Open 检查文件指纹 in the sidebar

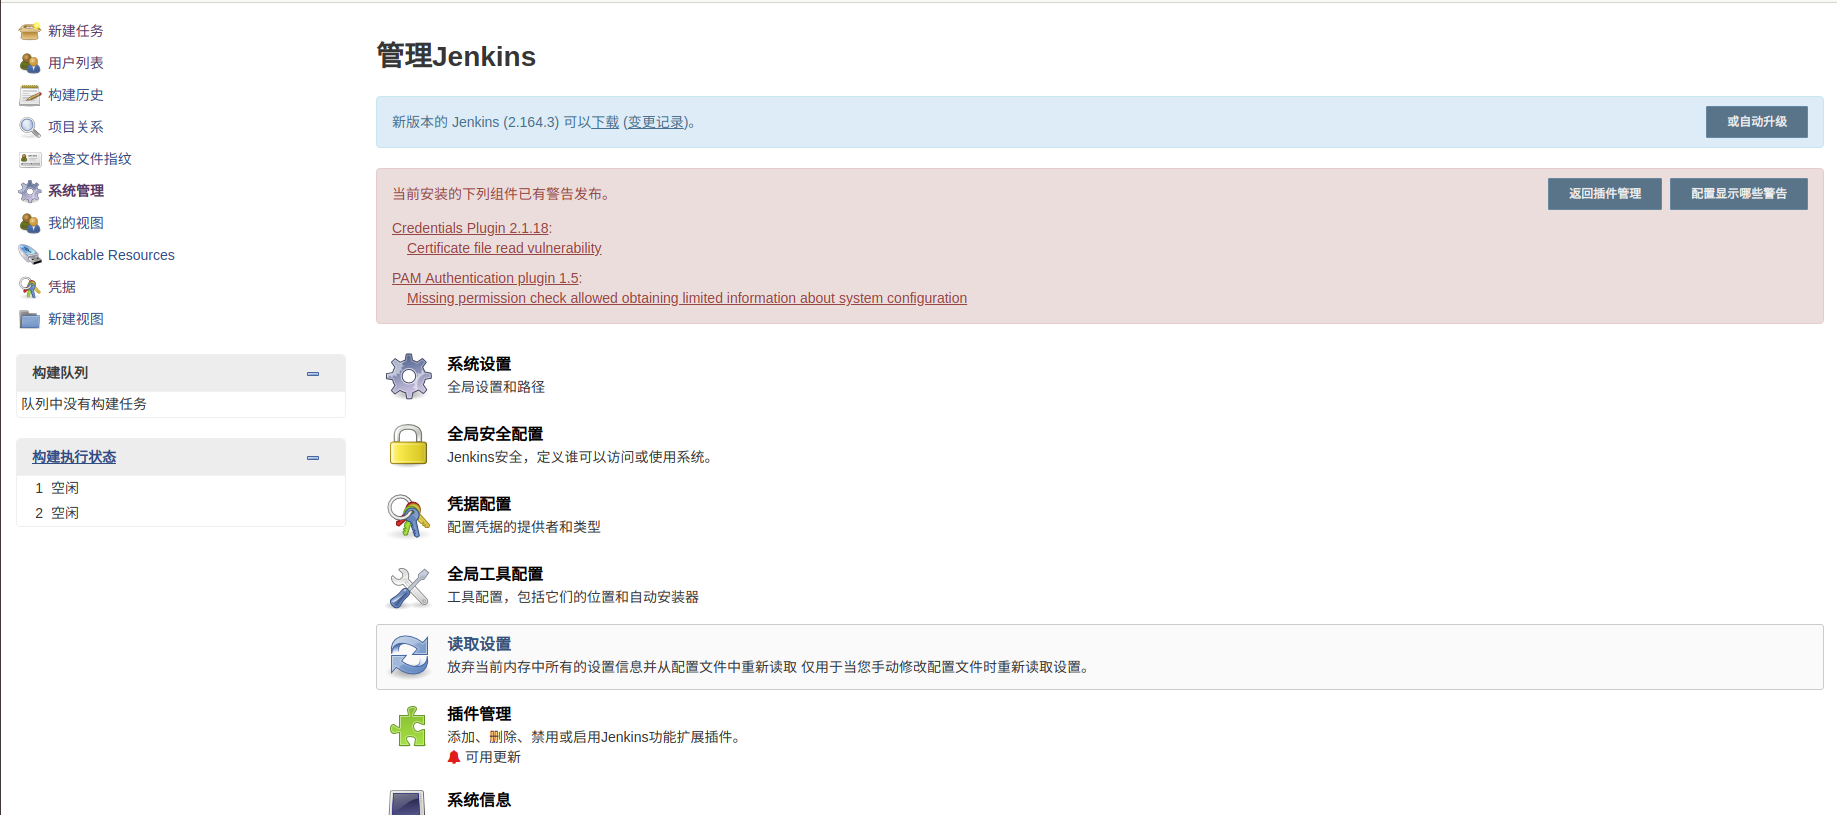(90, 159)
